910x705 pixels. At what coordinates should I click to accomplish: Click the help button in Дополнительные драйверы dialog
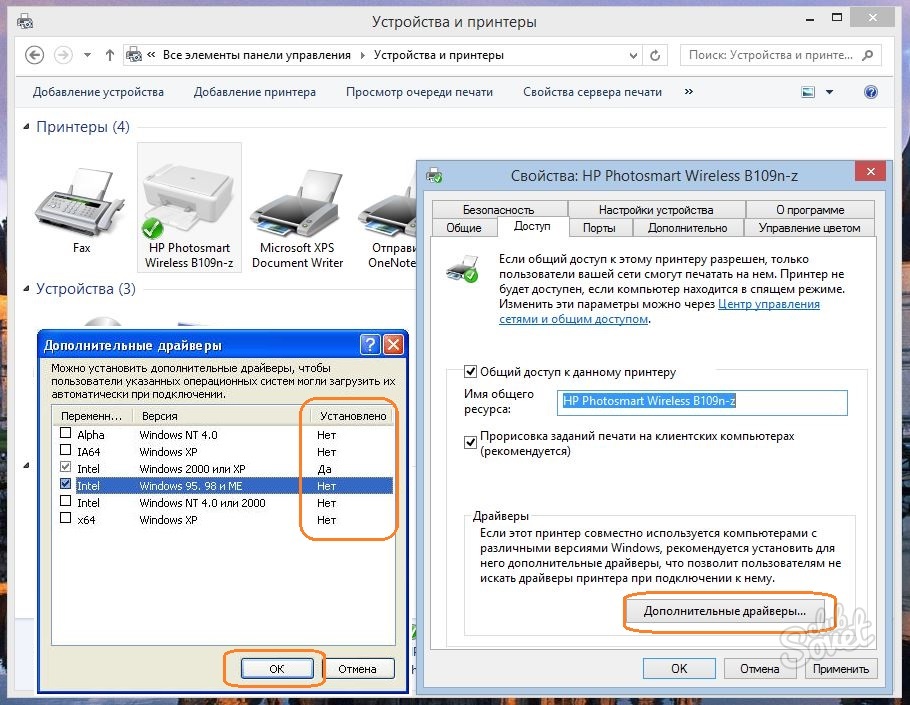tap(371, 345)
